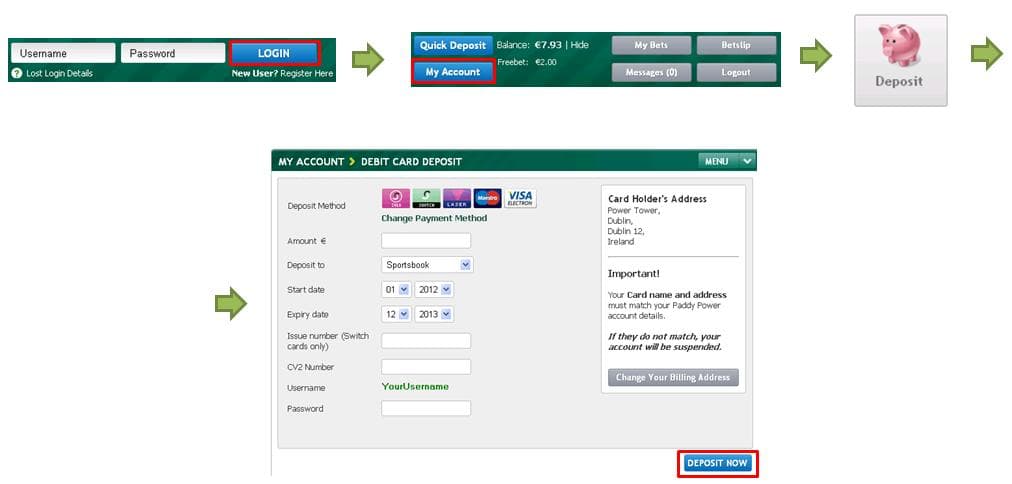Click in the Username login field

[x=63, y=53]
